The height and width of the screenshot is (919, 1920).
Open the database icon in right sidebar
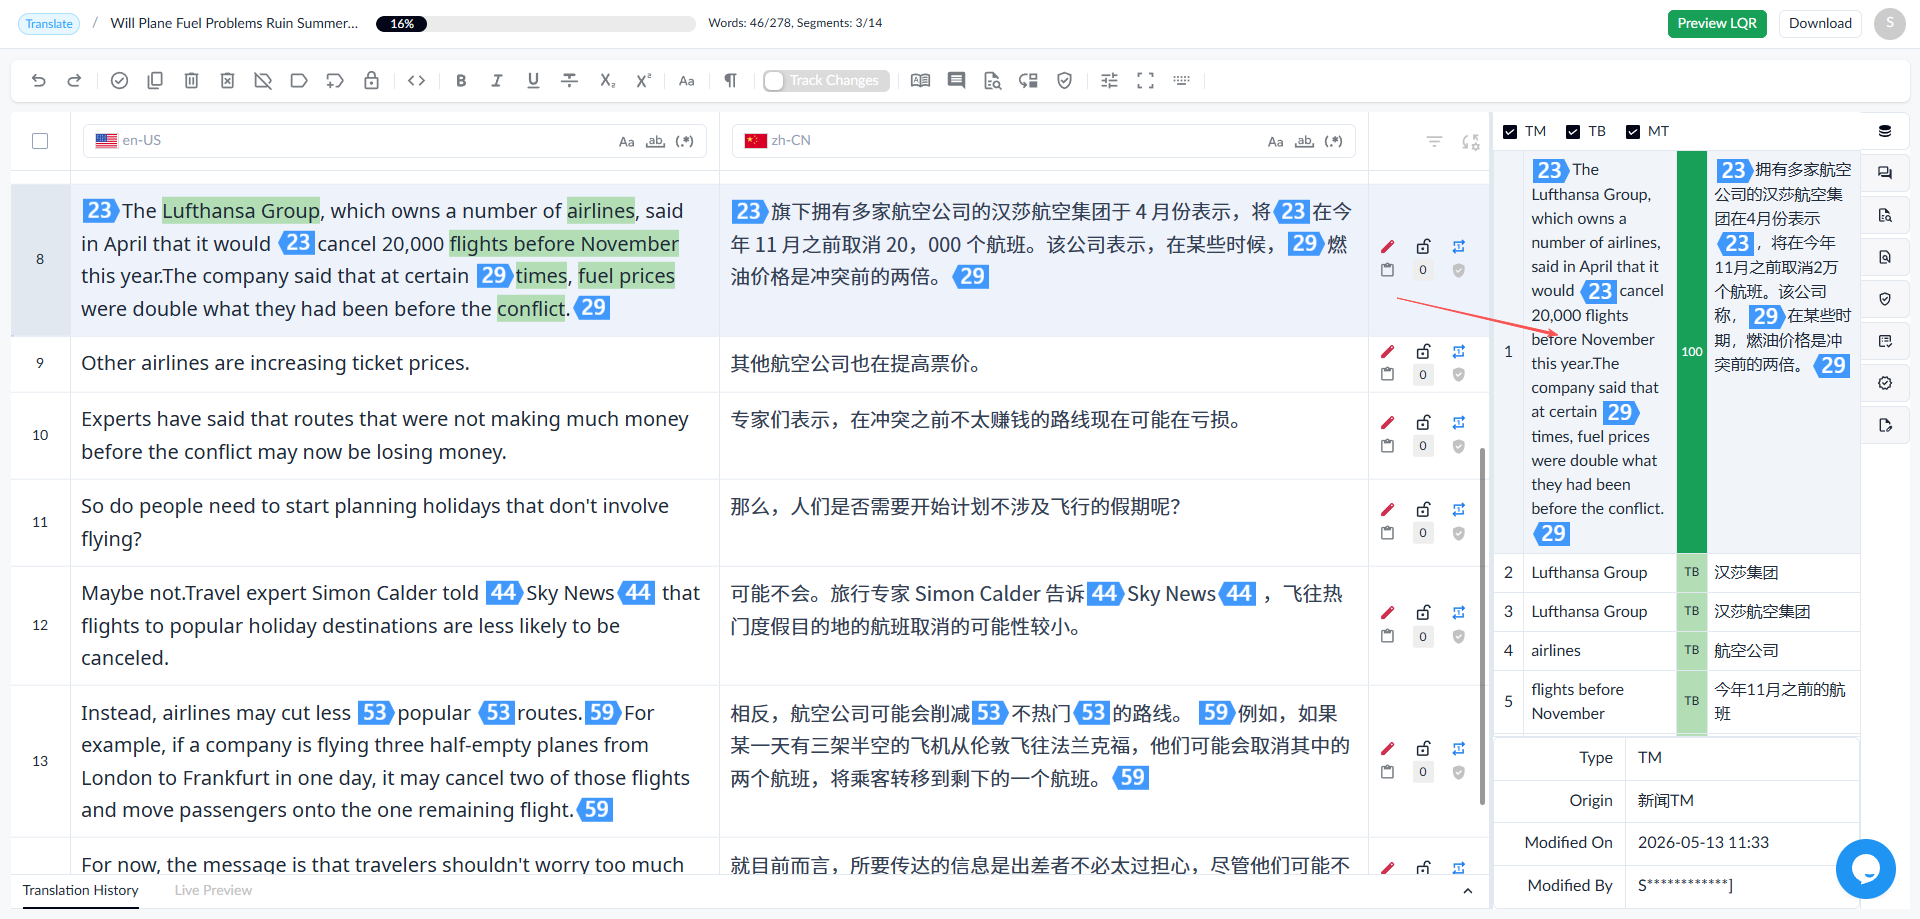pos(1885,131)
